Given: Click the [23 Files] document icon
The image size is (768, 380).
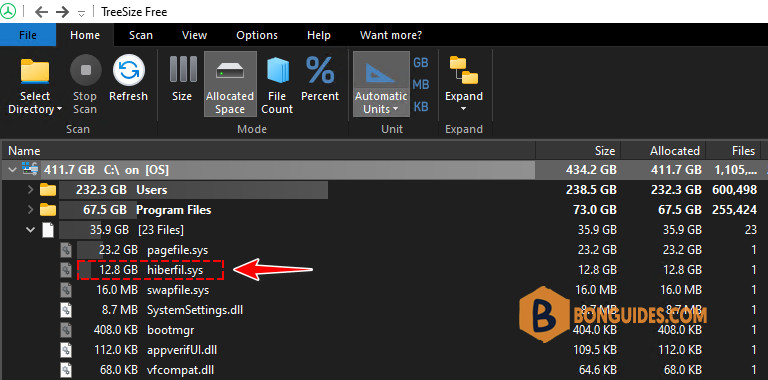Looking at the screenshot, I should [x=48, y=230].
